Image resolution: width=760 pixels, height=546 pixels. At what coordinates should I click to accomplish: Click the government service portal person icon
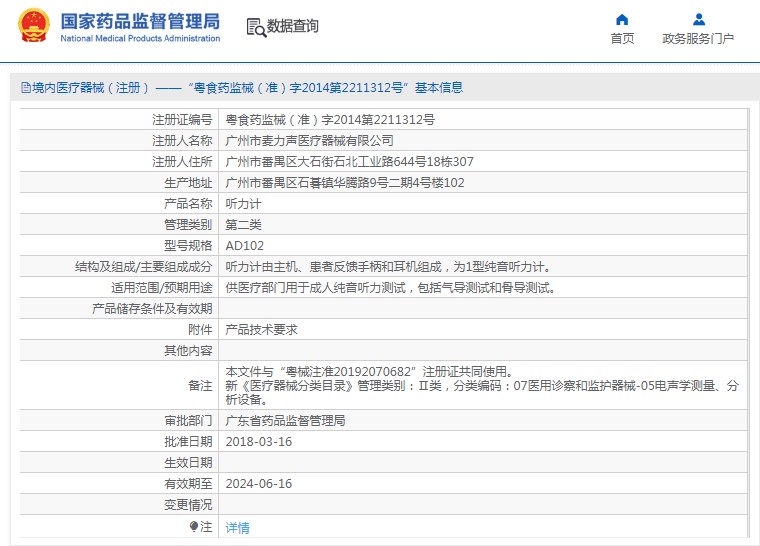click(698, 19)
